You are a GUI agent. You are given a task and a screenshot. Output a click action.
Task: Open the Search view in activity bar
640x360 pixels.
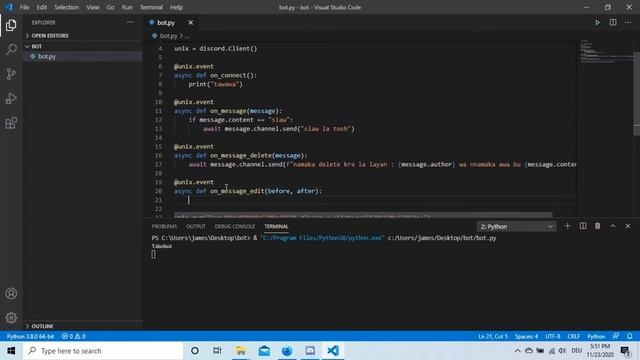point(11,49)
